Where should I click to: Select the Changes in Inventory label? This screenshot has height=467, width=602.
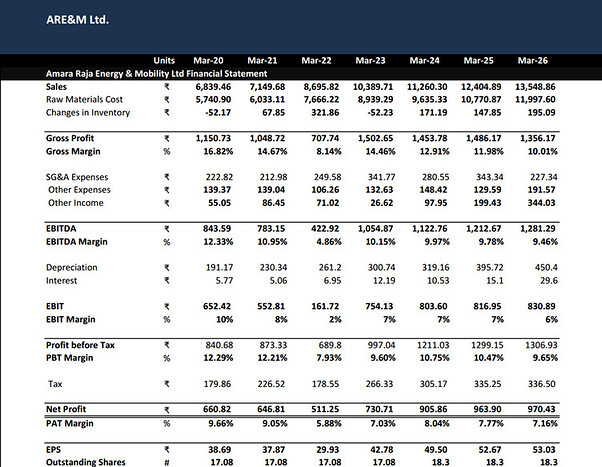(88, 113)
